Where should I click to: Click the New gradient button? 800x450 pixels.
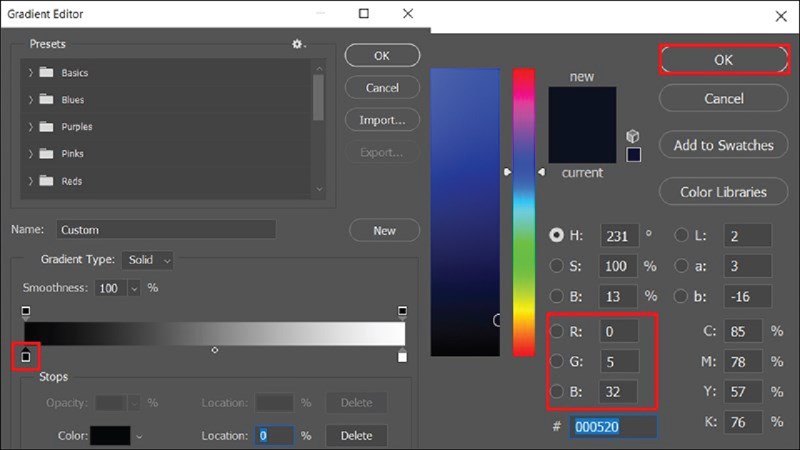tap(384, 231)
